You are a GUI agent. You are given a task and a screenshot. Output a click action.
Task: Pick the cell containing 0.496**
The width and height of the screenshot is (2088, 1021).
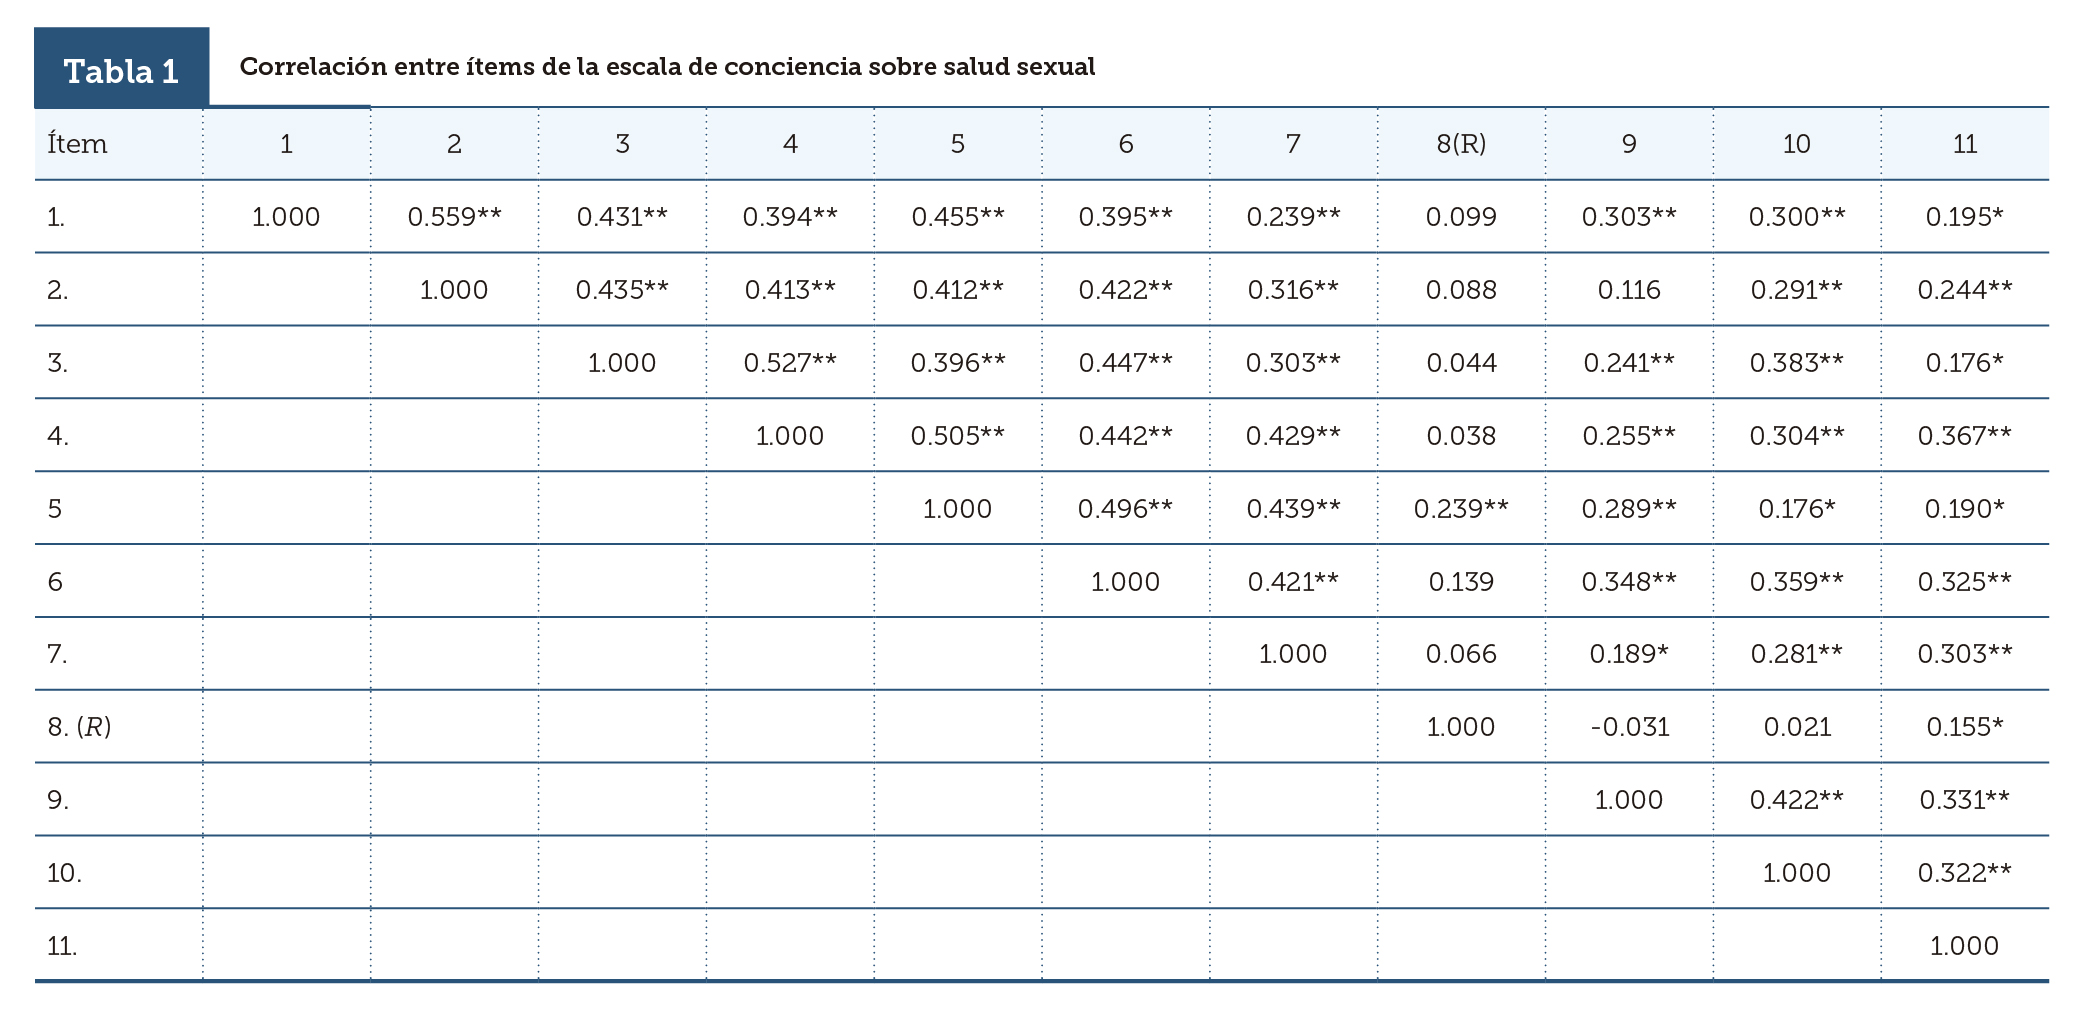tap(1125, 509)
